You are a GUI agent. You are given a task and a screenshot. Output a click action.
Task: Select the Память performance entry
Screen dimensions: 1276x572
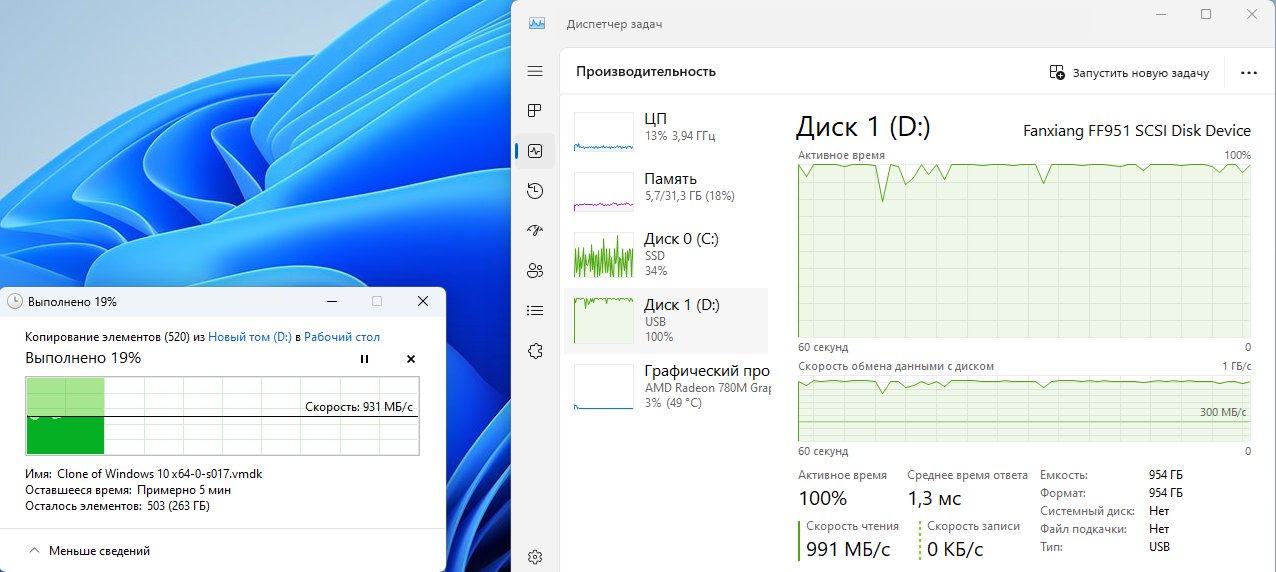(666, 191)
